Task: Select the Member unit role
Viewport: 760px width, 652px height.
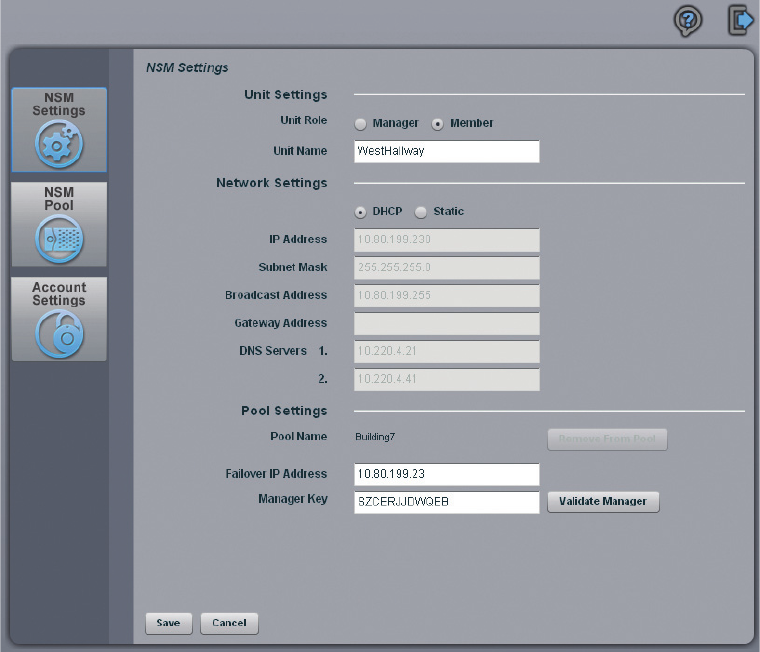Action: tap(437, 124)
